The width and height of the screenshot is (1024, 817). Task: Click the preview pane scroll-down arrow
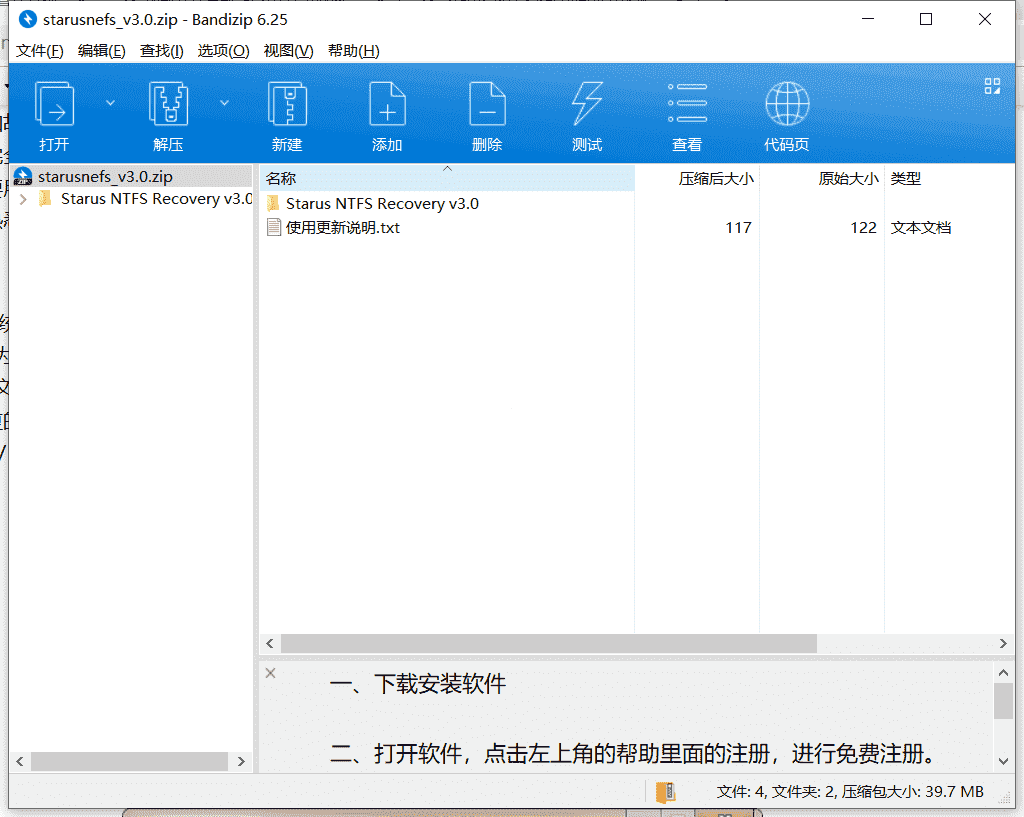pyautogui.click(x=1003, y=761)
